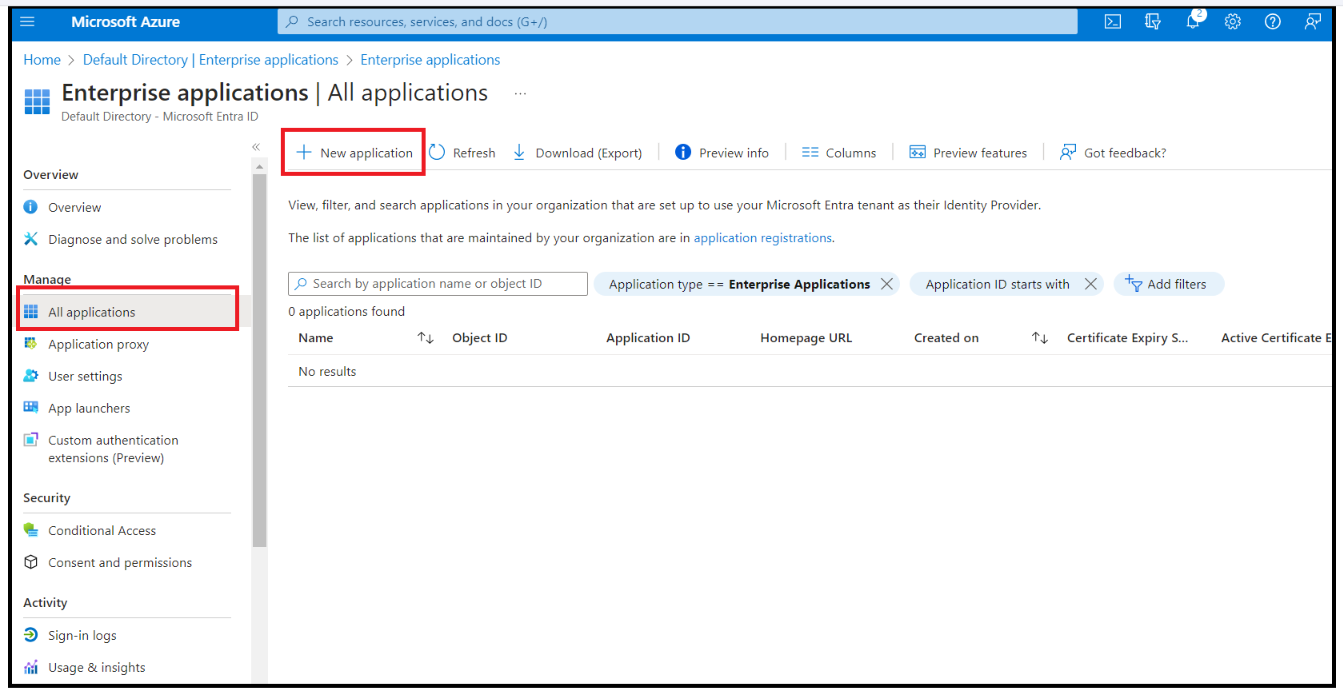Viewport: 1343px width, 691px height.
Task: Click the Overview info icon in sidebar
Action: pos(31,207)
